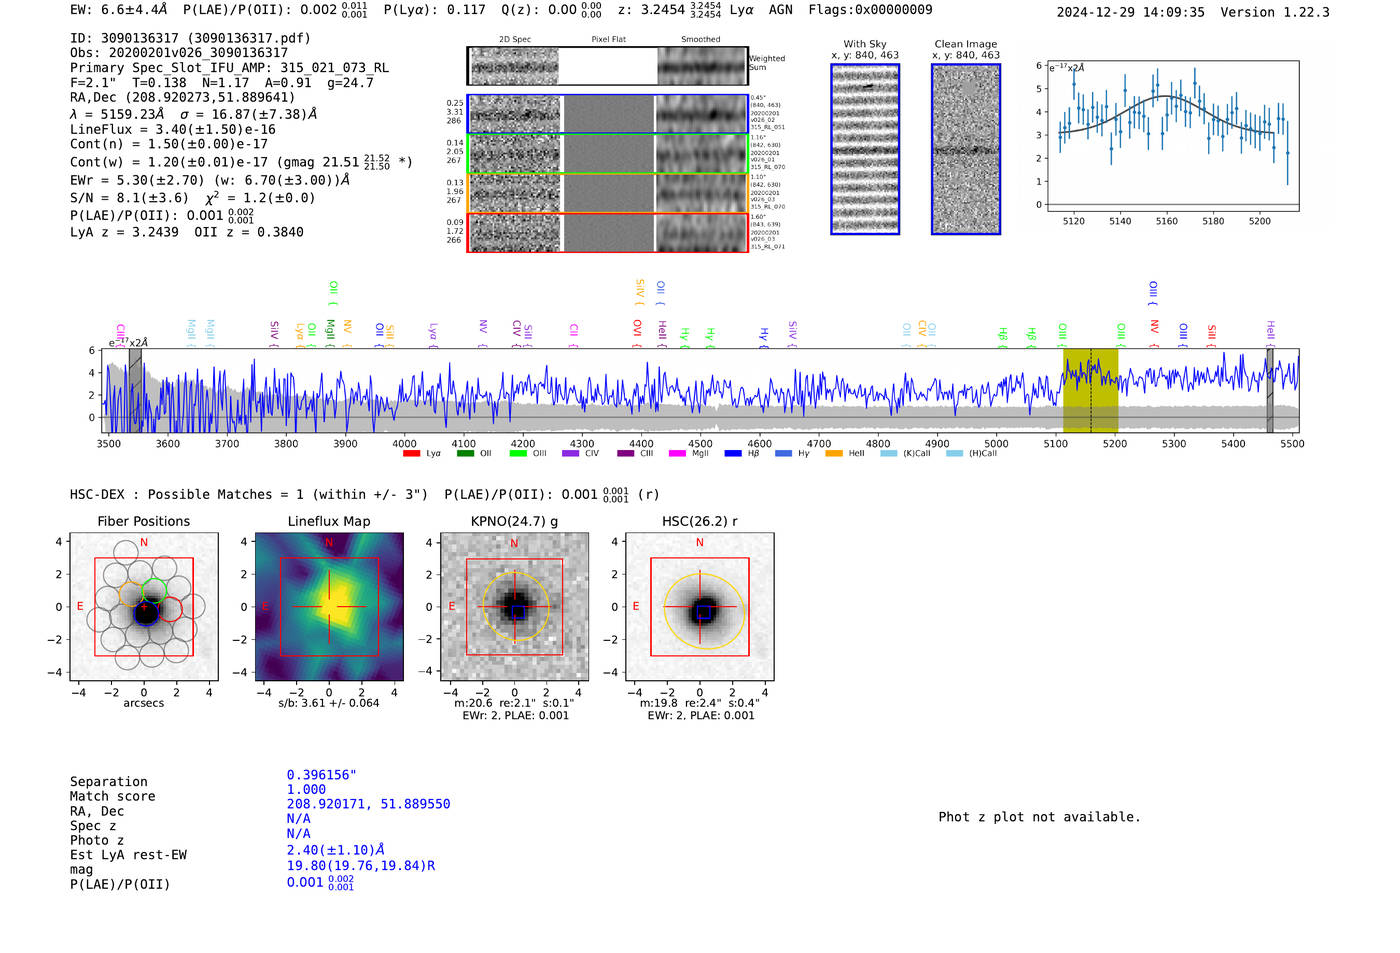Click the Version 1.22.3 label
The image size is (1400, 953).
coord(1275,13)
